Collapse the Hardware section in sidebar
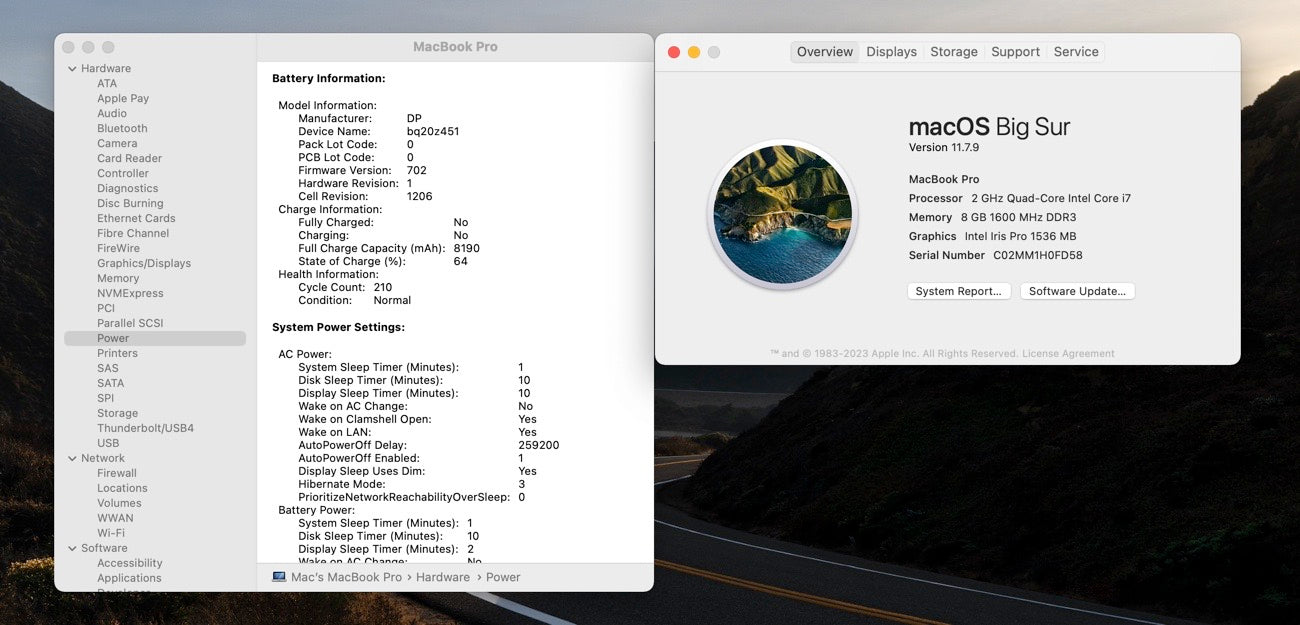The width and height of the screenshot is (1300, 625). click(72, 69)
